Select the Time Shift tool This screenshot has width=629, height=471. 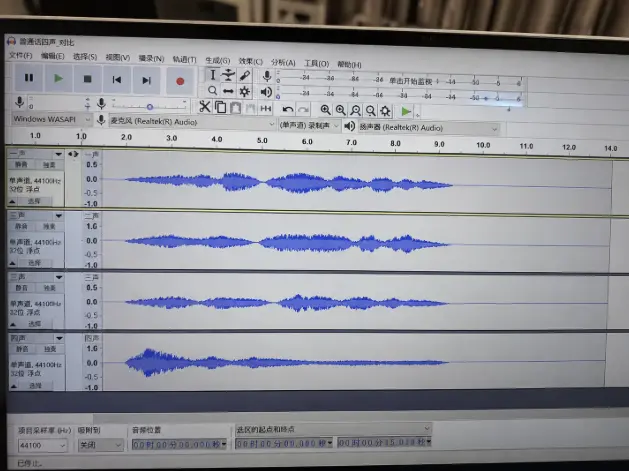228,91
